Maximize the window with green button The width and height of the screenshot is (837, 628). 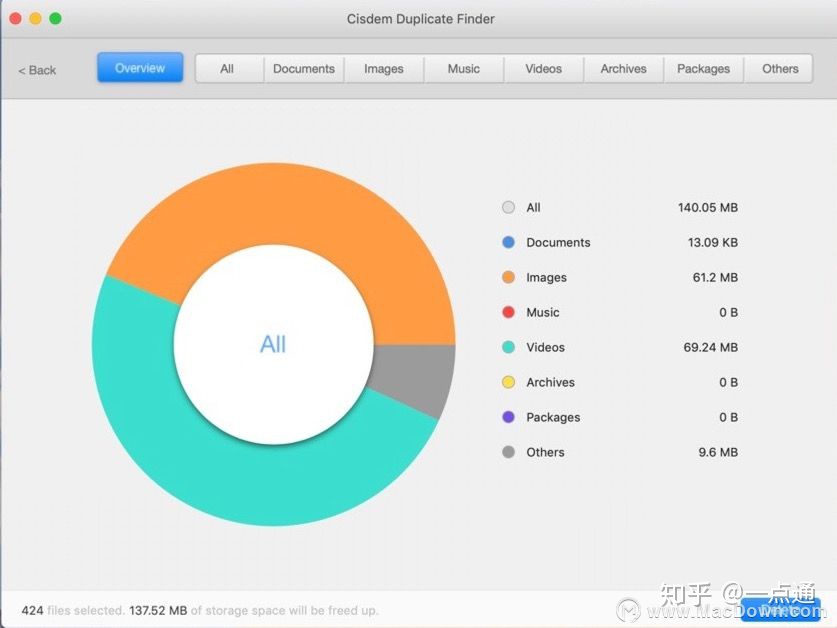pyautogui.click(x=56, y=19)
